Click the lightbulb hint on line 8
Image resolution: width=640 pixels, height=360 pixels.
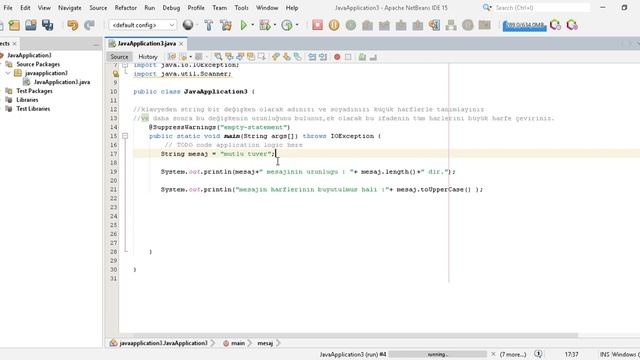(116, 74)
